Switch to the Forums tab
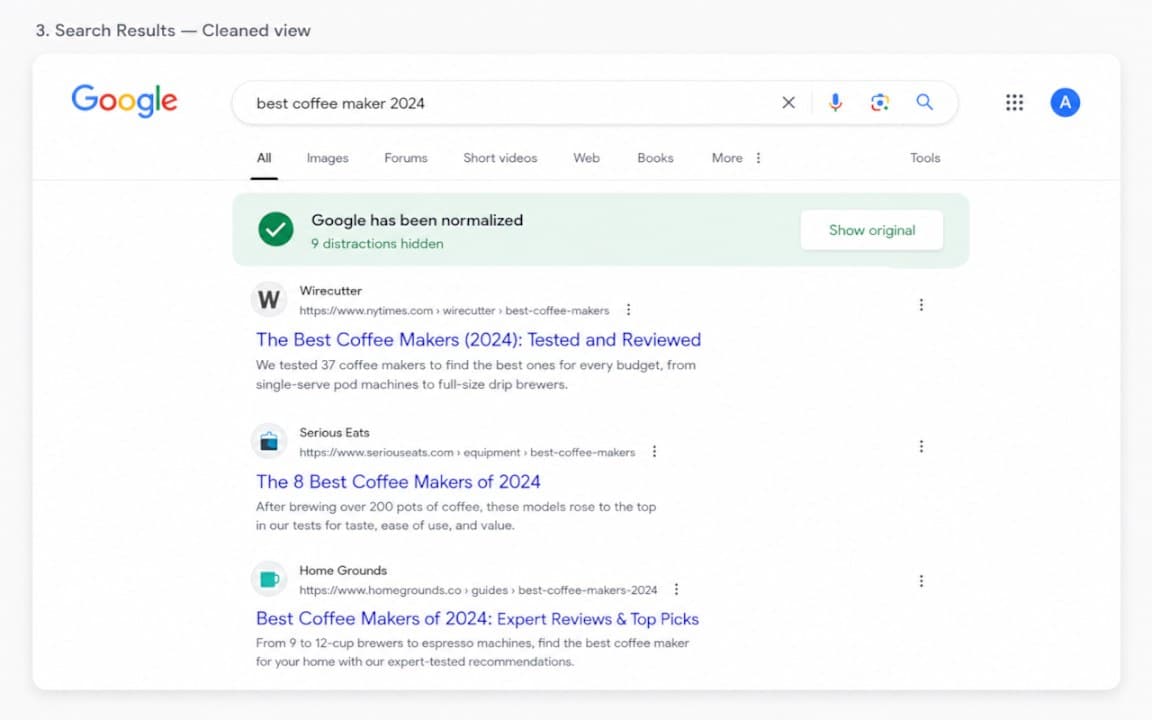Viewport: 1152px width, 720px height. pyautogui.click(x=406, y=158)
